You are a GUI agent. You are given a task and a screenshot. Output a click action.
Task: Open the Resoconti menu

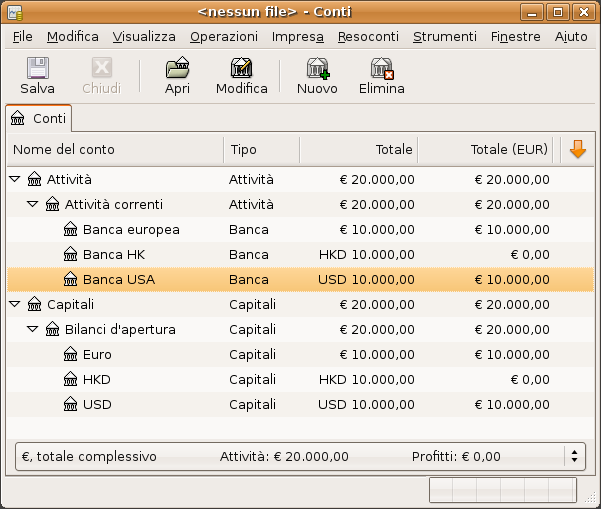368,36
